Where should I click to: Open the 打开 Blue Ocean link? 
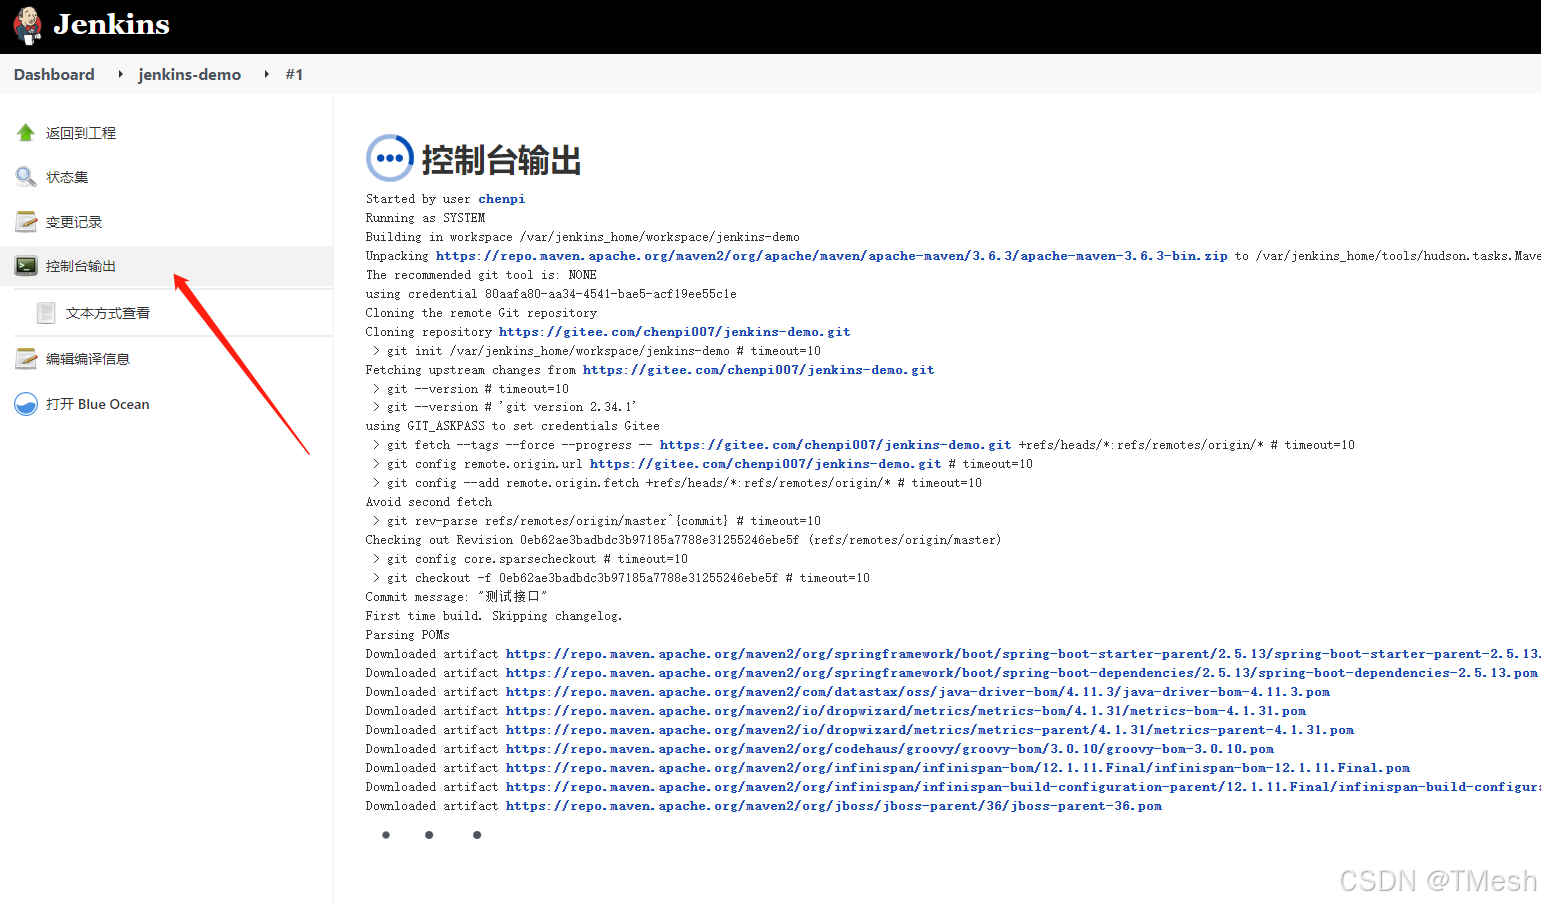coord(98,404)
